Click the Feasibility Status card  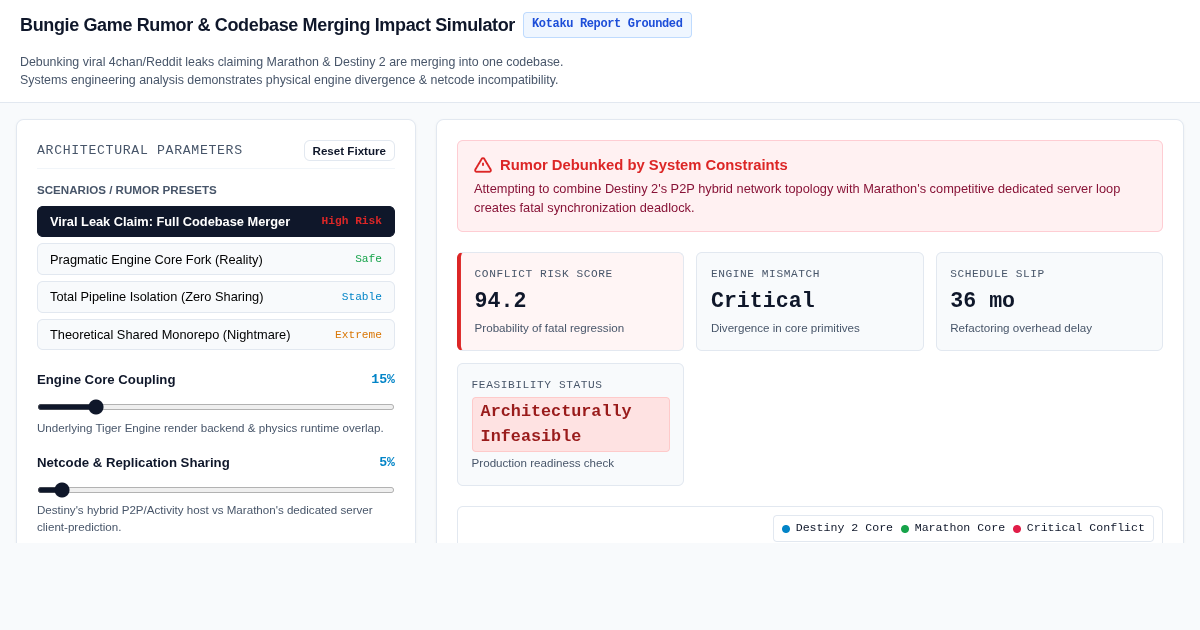[x=571, y=424]
